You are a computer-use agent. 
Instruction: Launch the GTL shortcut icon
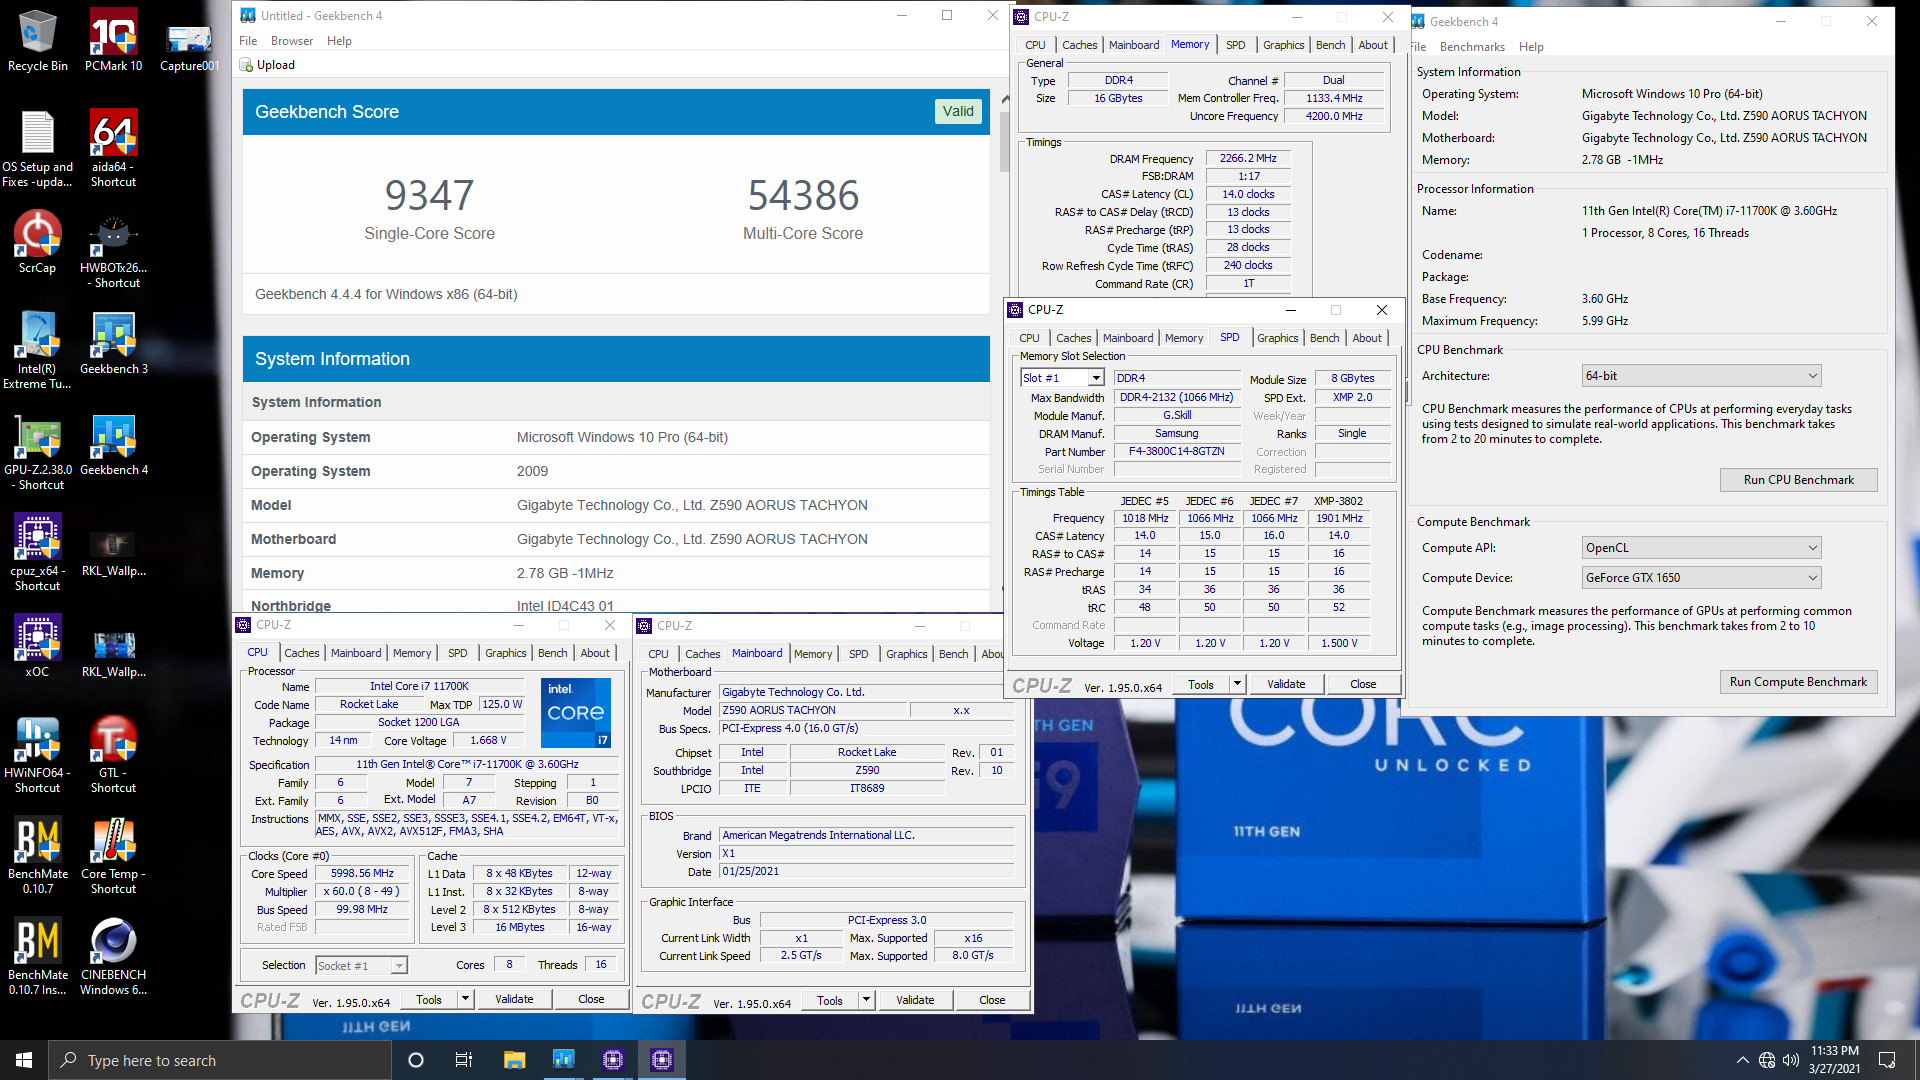pos(113,755)
